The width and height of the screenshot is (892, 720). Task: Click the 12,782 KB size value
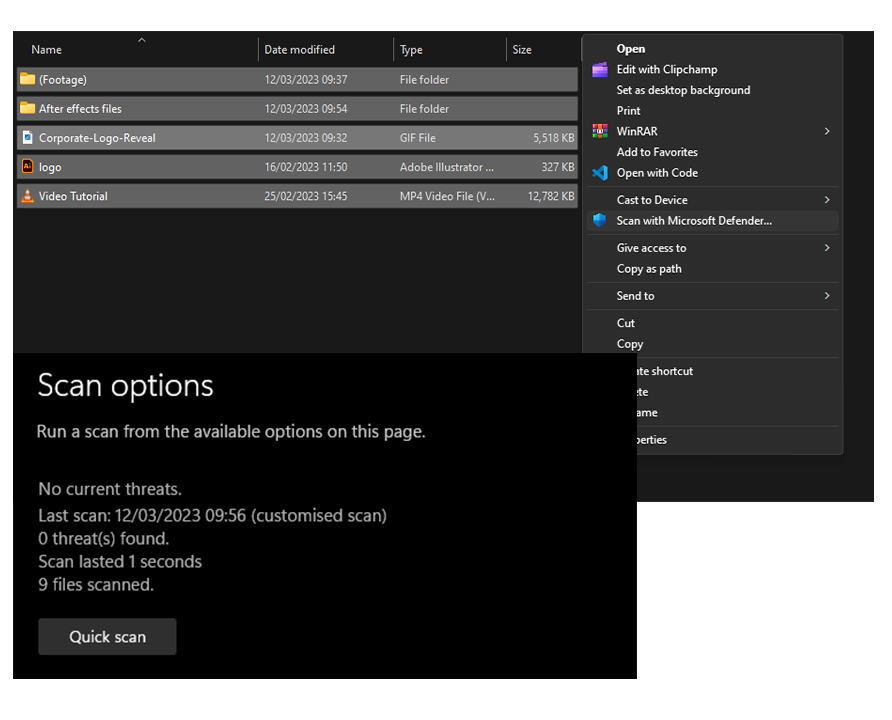[x=551, y=196]
